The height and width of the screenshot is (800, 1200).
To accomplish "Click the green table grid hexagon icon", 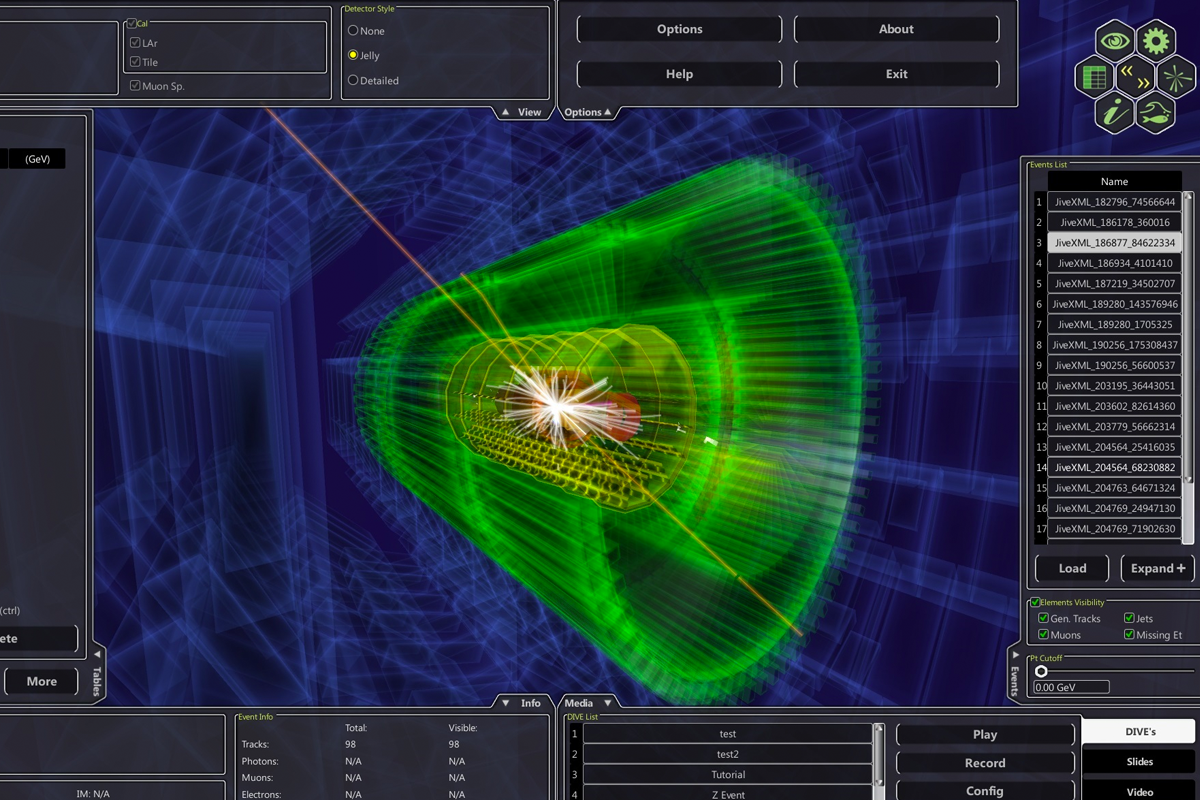I will (1095, 77).
